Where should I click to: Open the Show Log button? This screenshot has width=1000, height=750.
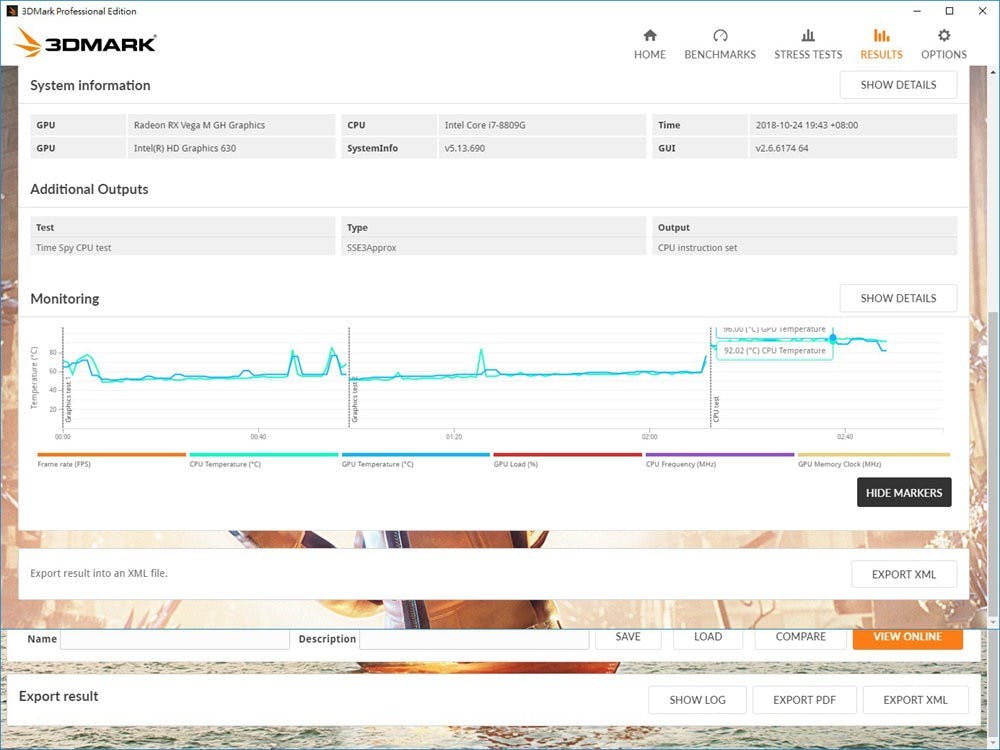click(697, 700)
